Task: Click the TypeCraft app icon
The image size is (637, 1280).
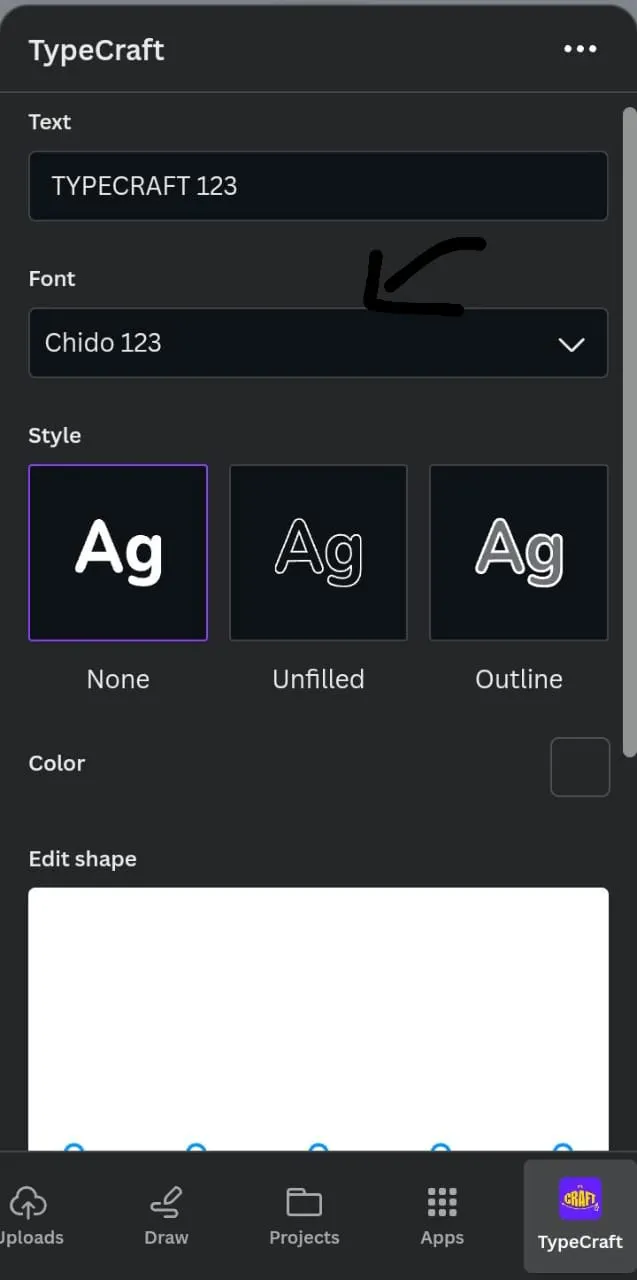Action: [x=580, y=1199]
